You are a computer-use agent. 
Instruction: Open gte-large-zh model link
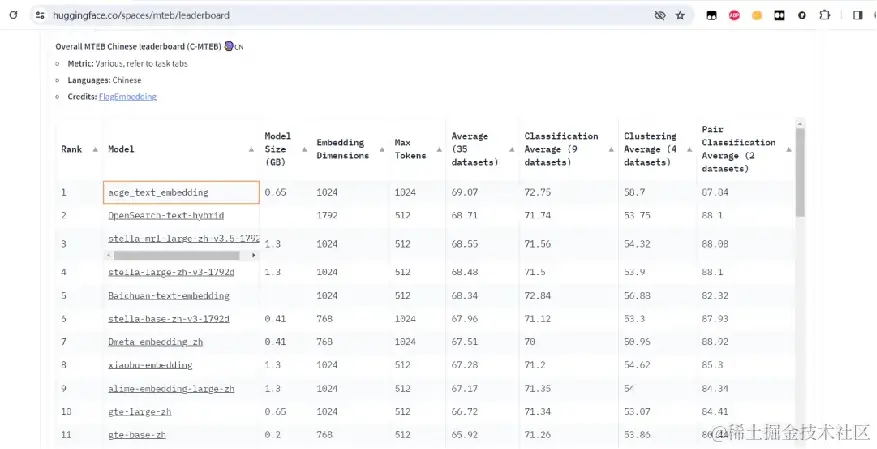pyautogui.click(x=140, y=412)
